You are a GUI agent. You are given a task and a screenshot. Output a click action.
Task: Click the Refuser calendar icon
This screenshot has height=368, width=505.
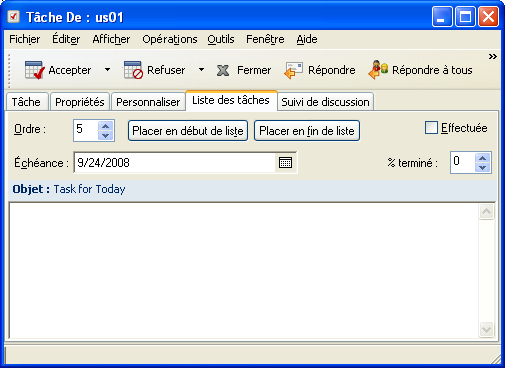click(133, 70)
